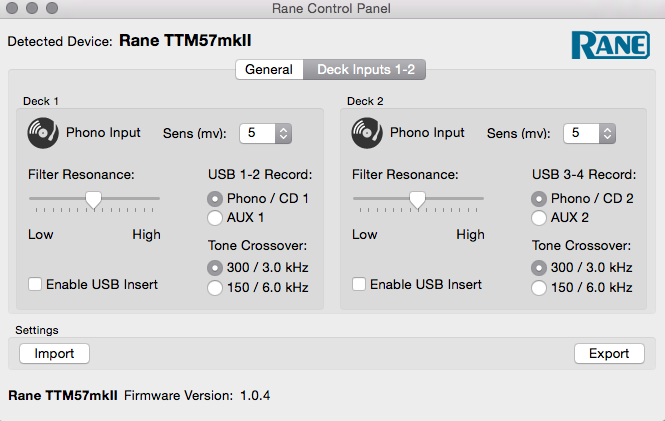Switch to the General tab
The width and height of the screenshot is (665, 421).
pos(269,70)
